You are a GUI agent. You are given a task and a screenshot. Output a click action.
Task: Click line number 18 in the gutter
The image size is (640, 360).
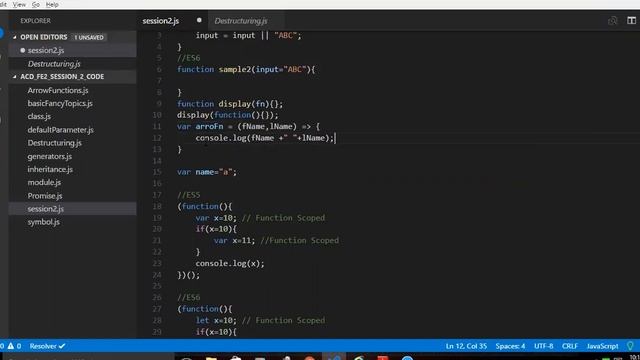tap(157, 207)
